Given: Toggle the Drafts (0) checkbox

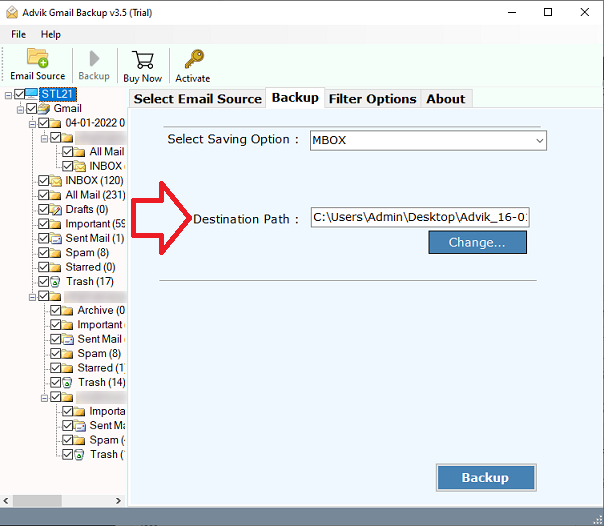Looking at the screenshot, I should click(44, 209).
